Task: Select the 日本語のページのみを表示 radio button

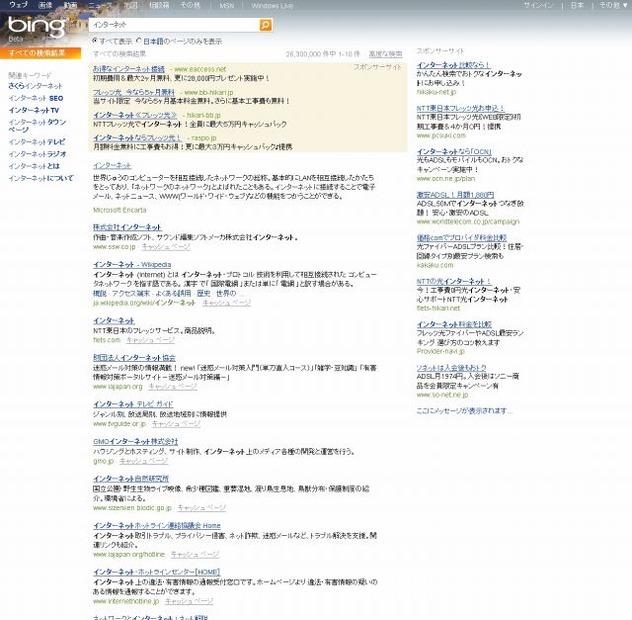Action: [139, 41]
